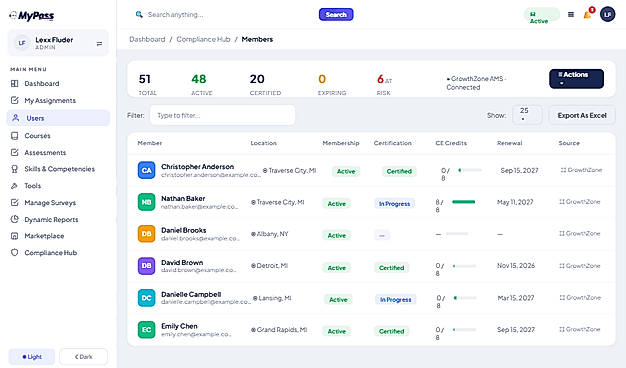Click the Assessments icon in sidebar
The width and height of the screenshot is (626, 368).
pos(14,152)
